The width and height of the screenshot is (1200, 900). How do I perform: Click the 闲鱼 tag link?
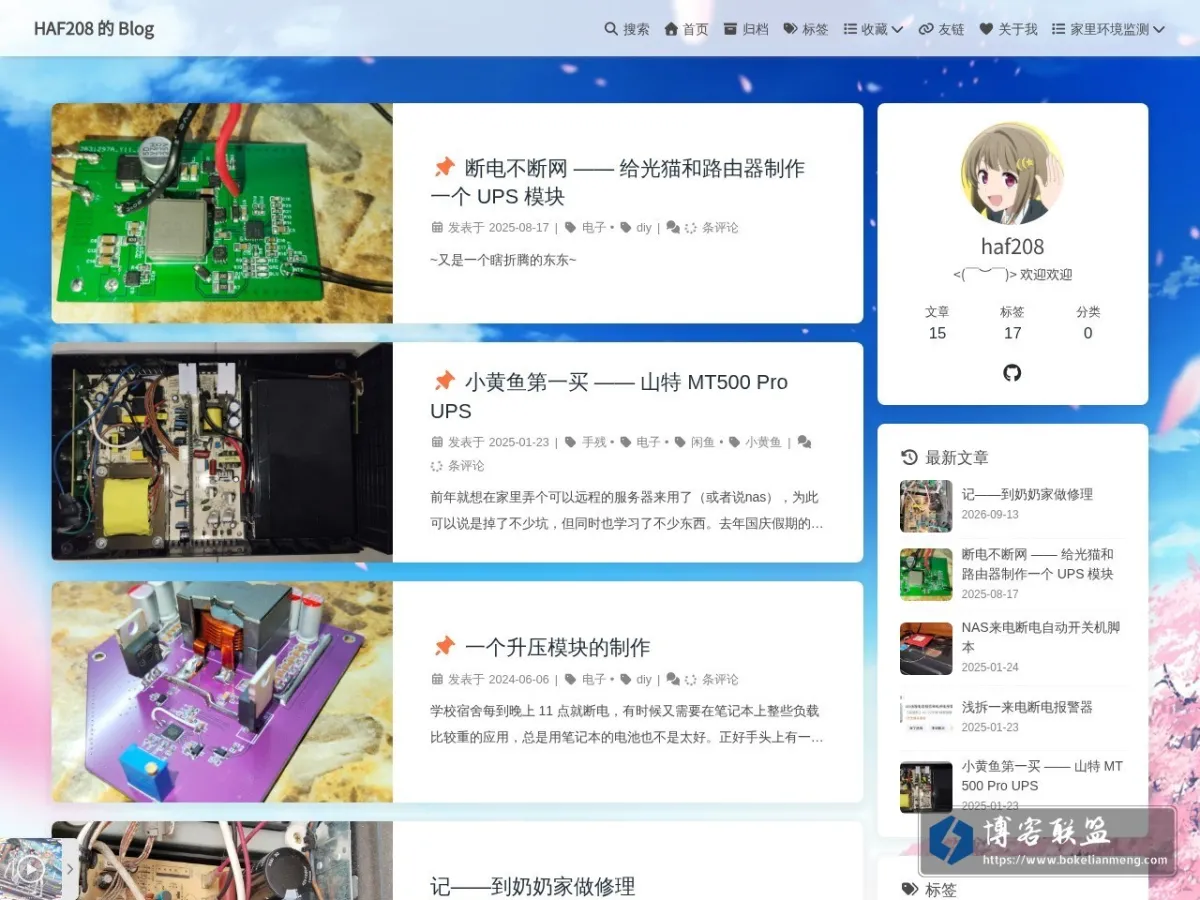coord(703,441)
